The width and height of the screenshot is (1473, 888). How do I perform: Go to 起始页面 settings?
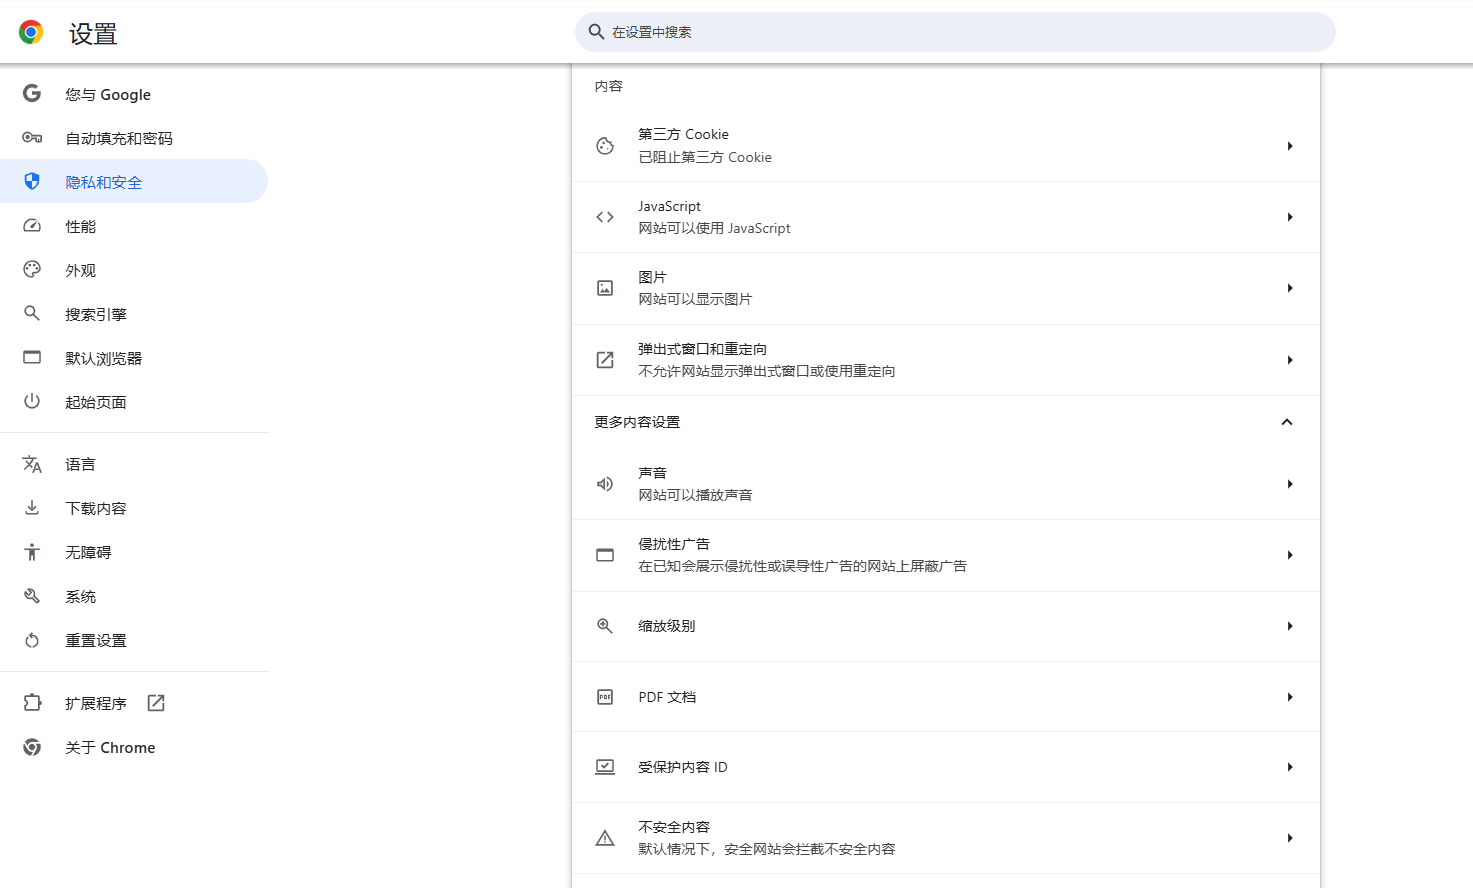point(134,402)
